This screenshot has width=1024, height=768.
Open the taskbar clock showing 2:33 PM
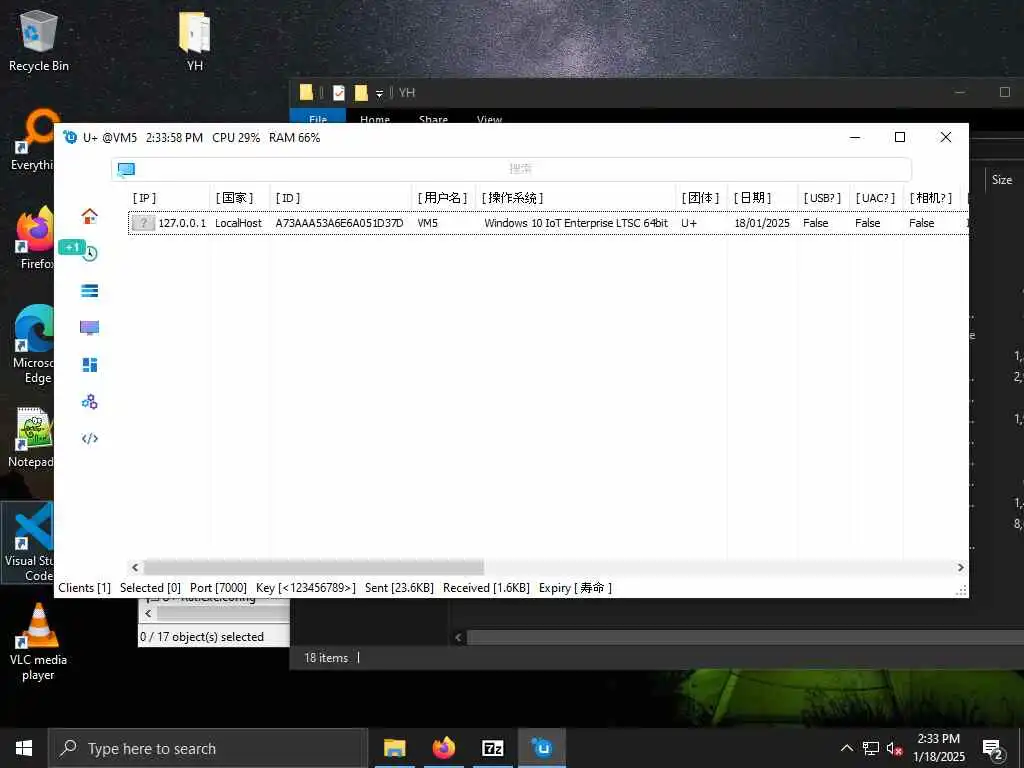938,748
